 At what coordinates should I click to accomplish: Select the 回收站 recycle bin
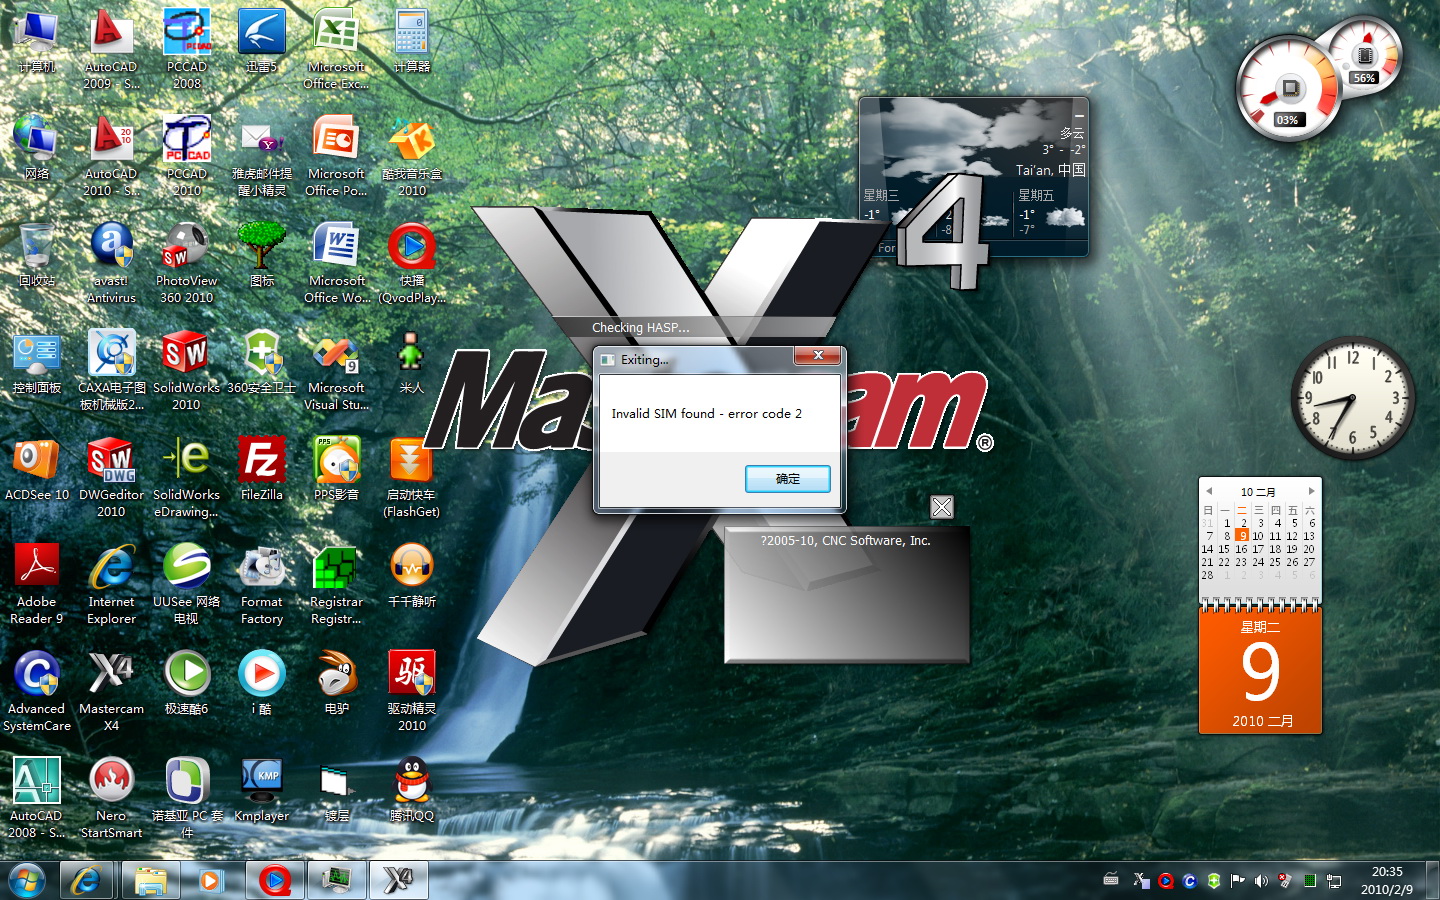(x=37, y=256)
